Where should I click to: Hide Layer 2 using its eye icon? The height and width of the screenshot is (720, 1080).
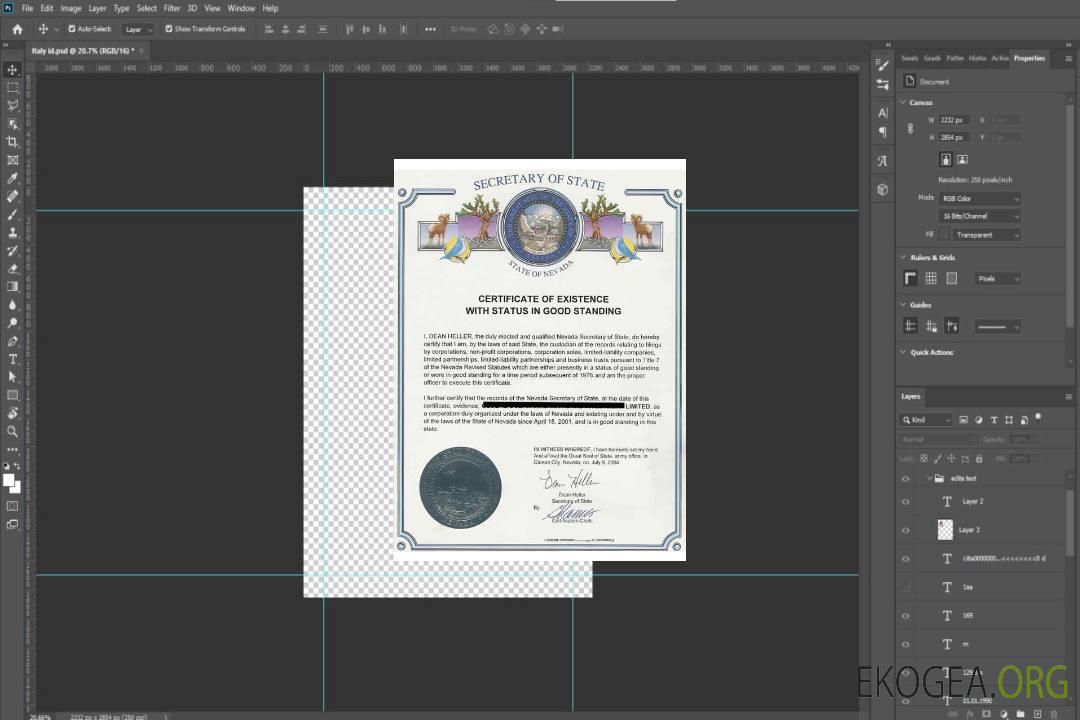906,502
